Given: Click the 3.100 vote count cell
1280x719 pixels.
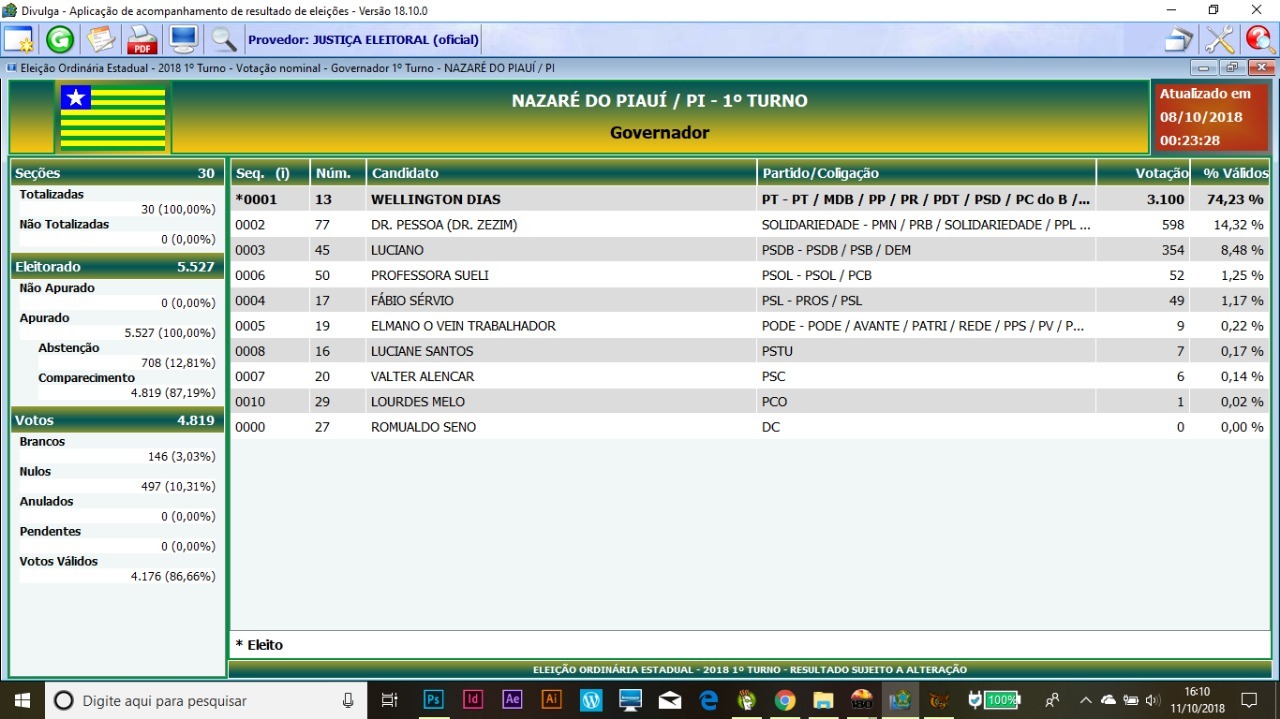Looking at the screenshot, I should [1143, 199].
